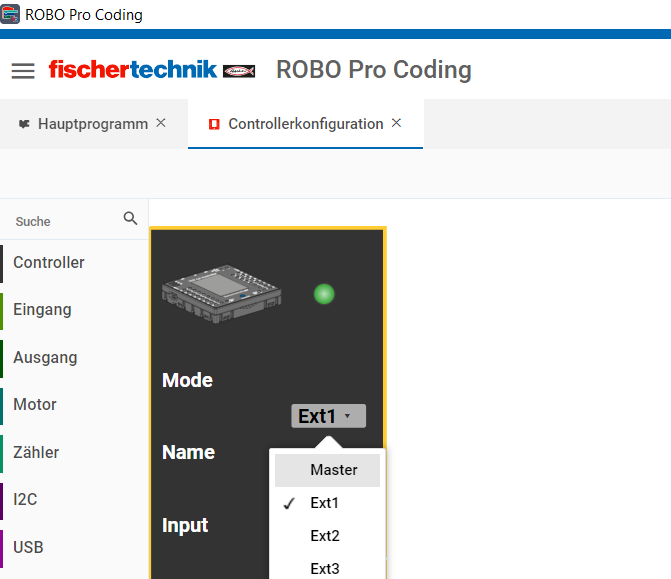Click the ROBO Pro Coding header title
The height and width of the screenshot is (579, 671).
(x=374, y=70)
